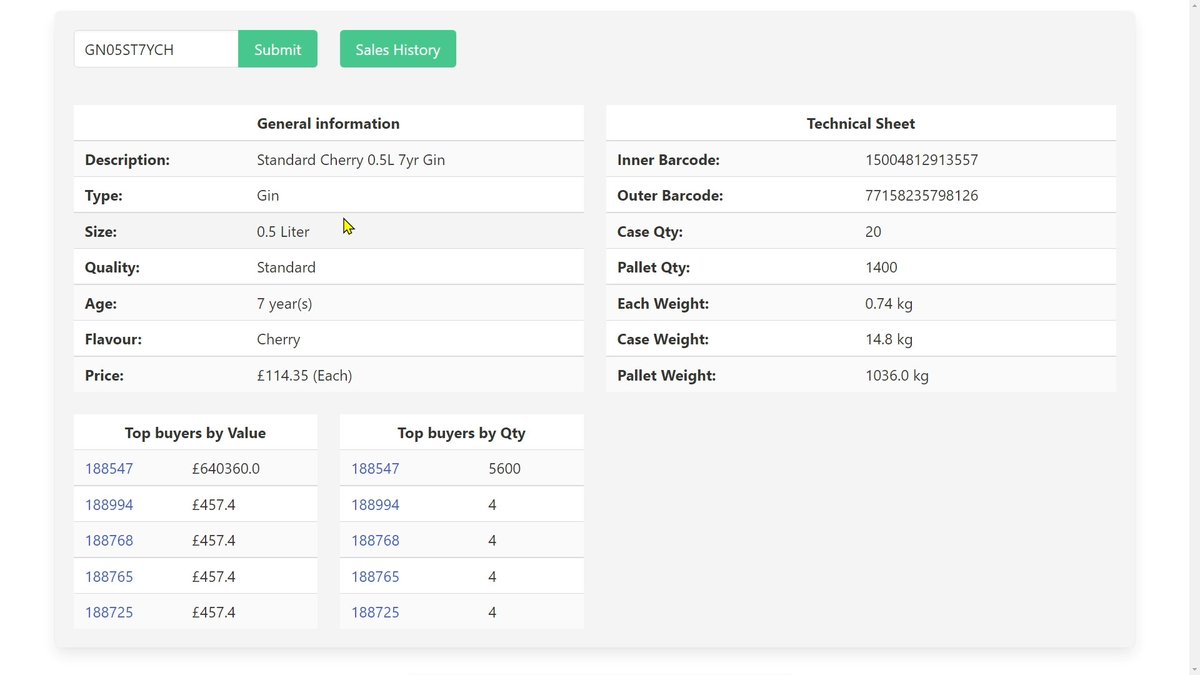Click the price value '£114.35 (Each)'
Screen dimensions: 1200x675
(x=305, y=375)
